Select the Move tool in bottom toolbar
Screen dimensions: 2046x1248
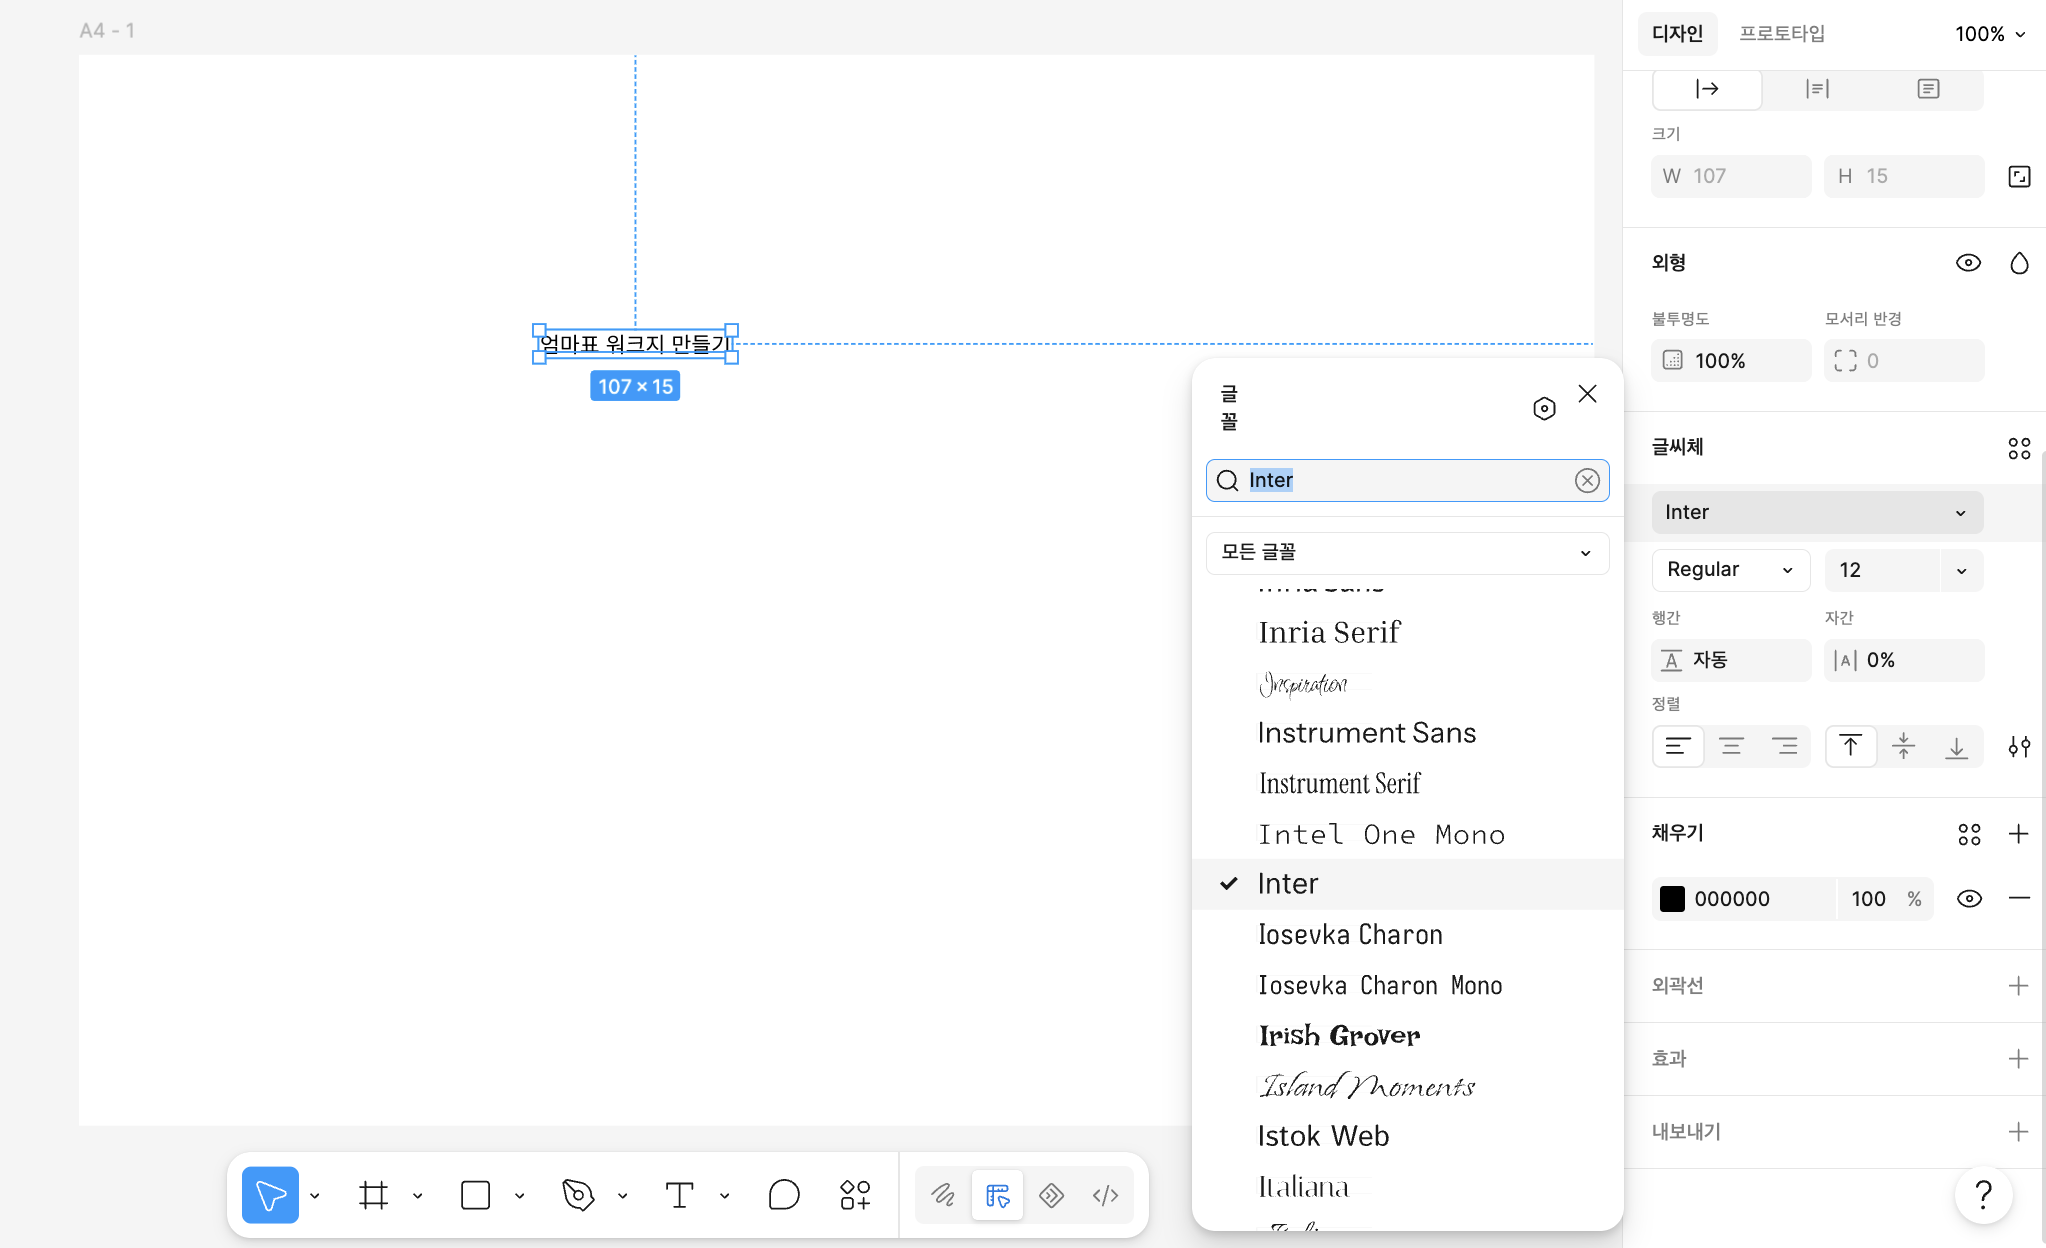pyautogui.click(x=270, y=1195)
